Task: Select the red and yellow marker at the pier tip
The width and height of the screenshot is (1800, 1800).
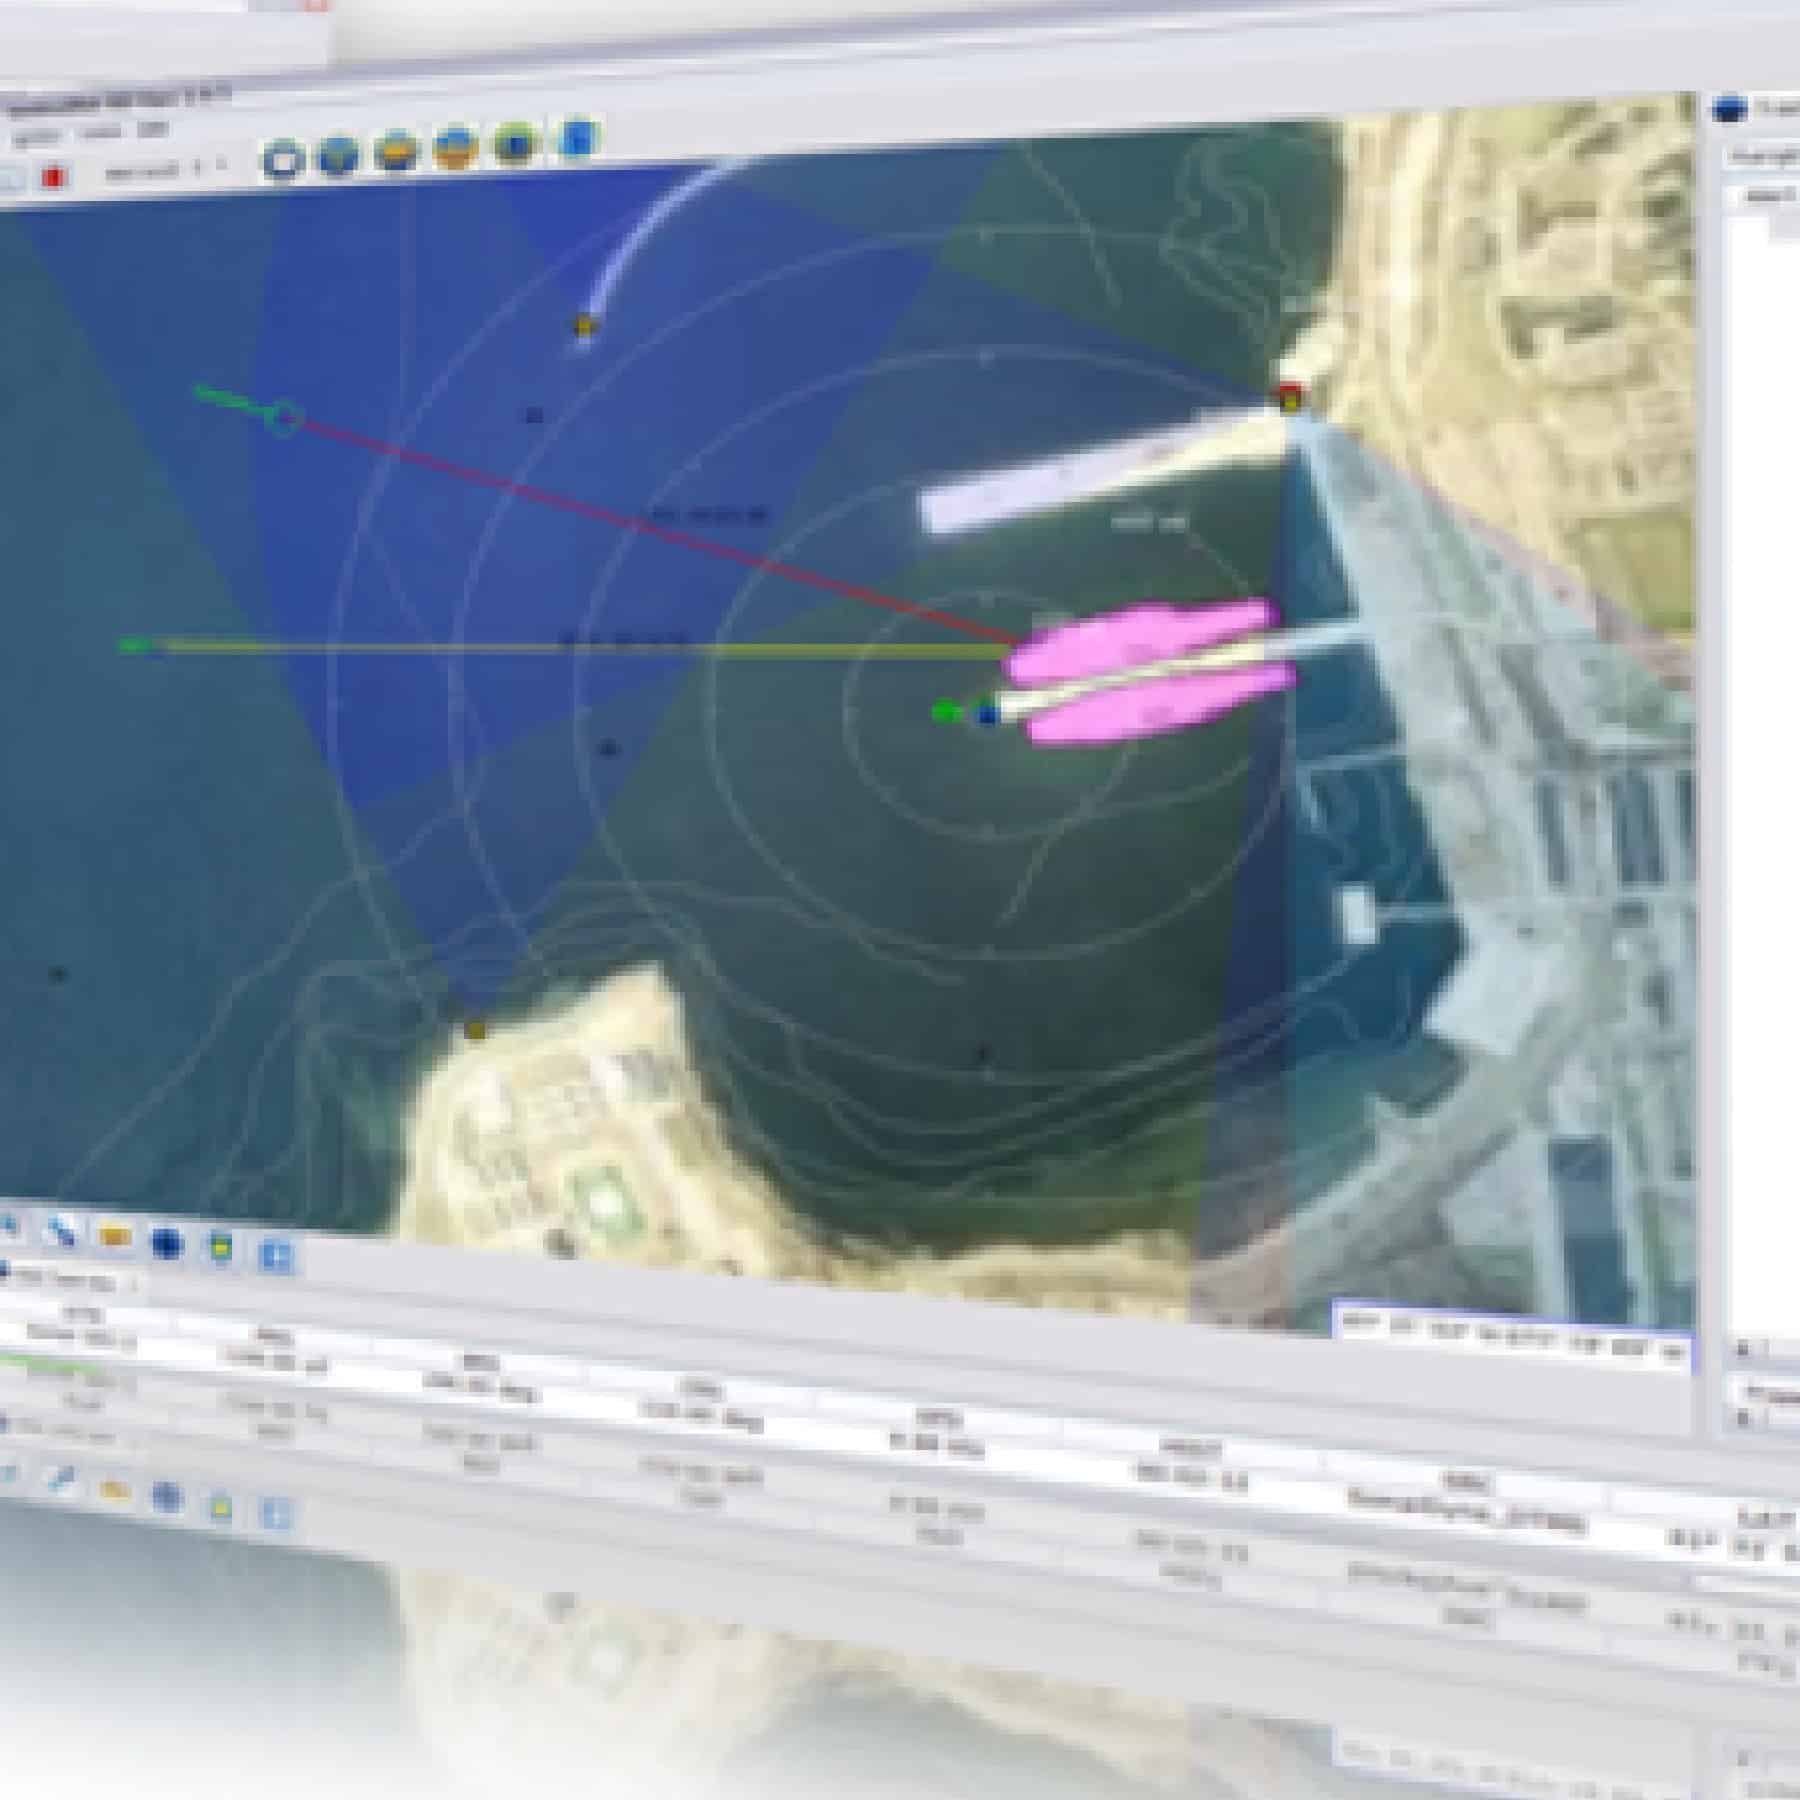Action: 1289,397
